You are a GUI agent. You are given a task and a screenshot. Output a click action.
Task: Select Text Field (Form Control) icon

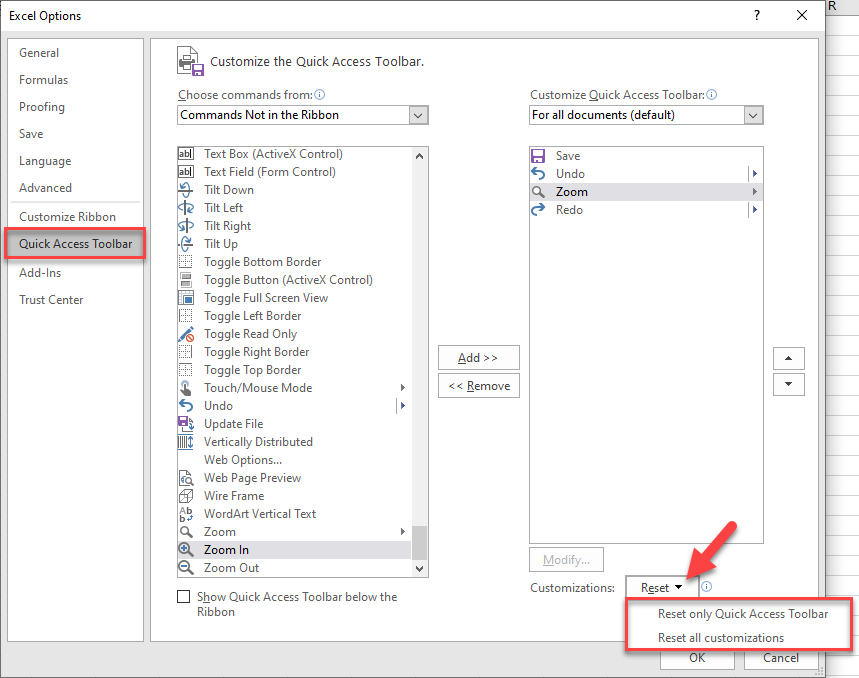pos(186,172)
